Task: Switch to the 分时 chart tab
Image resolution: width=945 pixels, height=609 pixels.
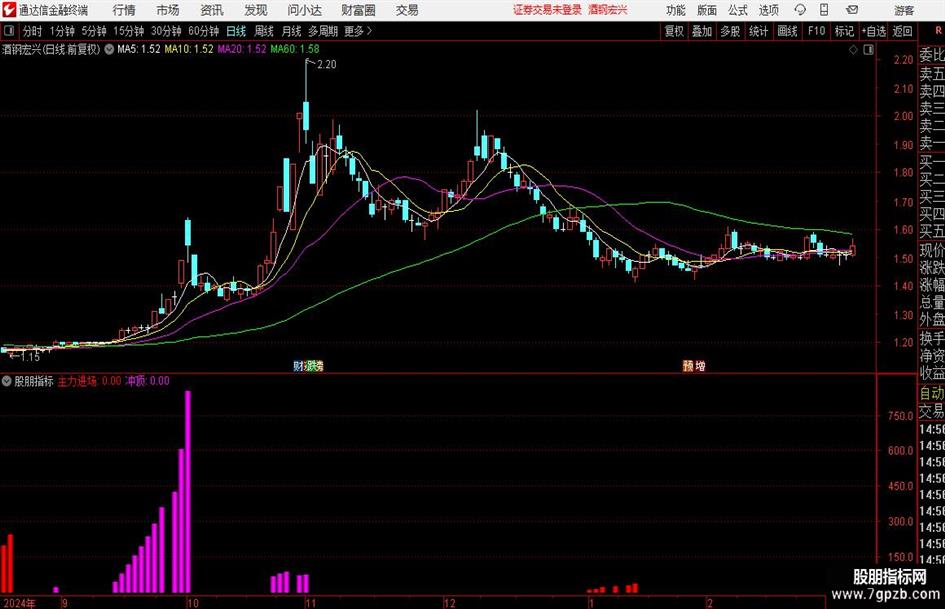Action: tap(33, 31)
